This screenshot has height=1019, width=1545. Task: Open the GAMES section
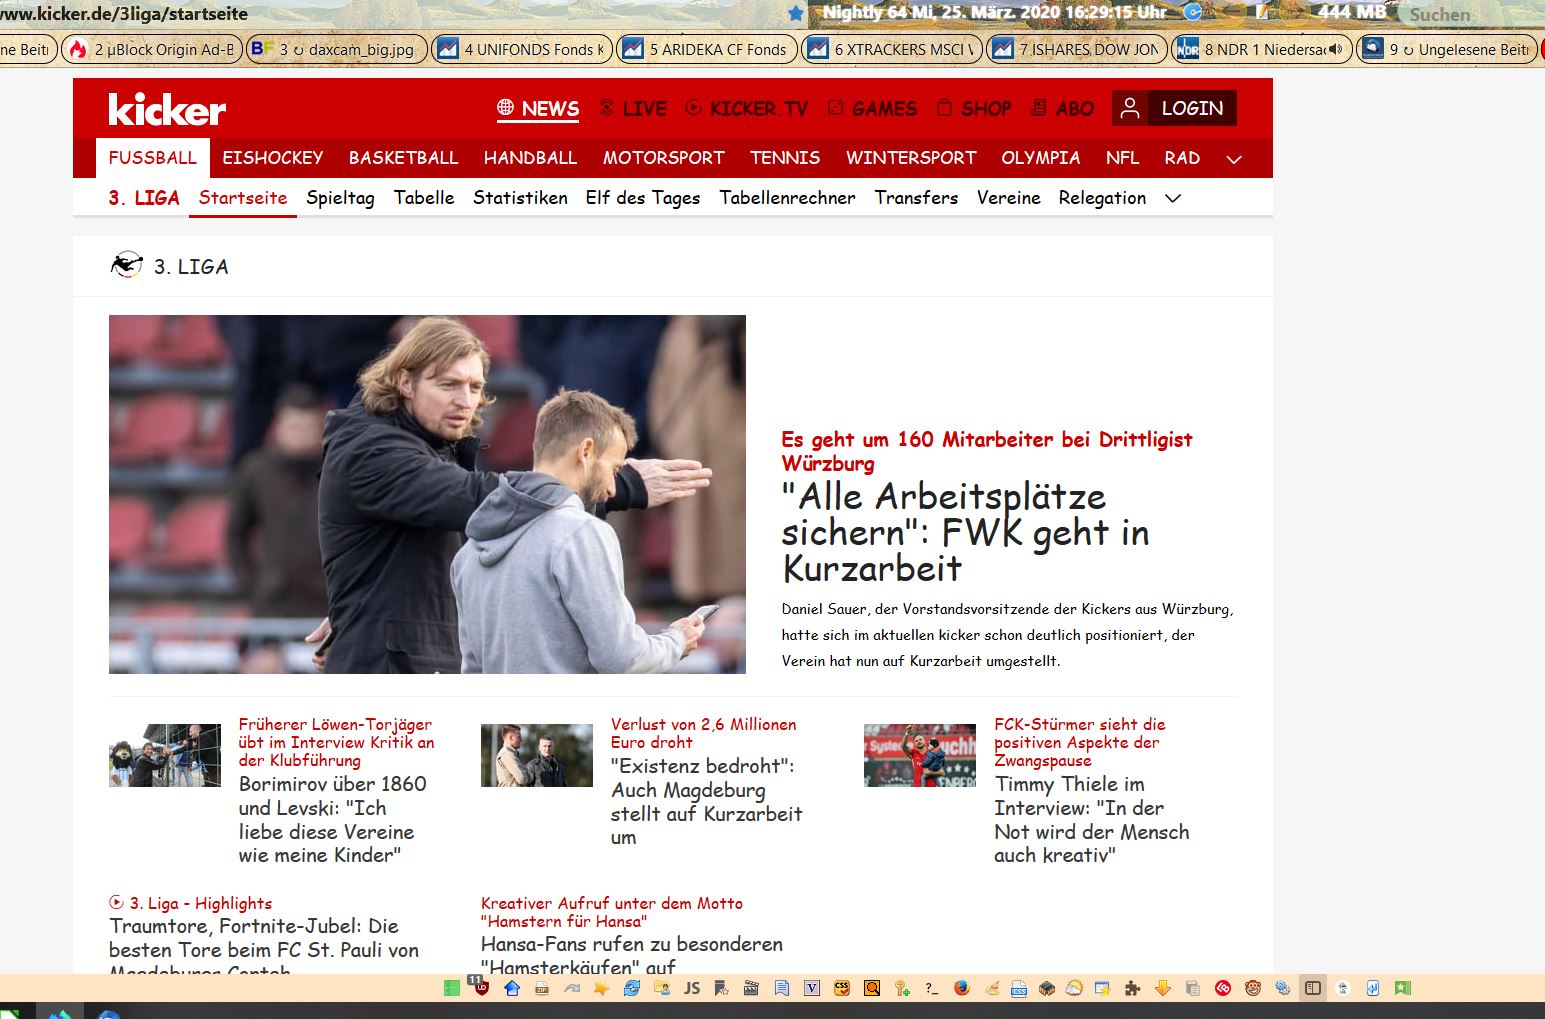click(872, 109)
